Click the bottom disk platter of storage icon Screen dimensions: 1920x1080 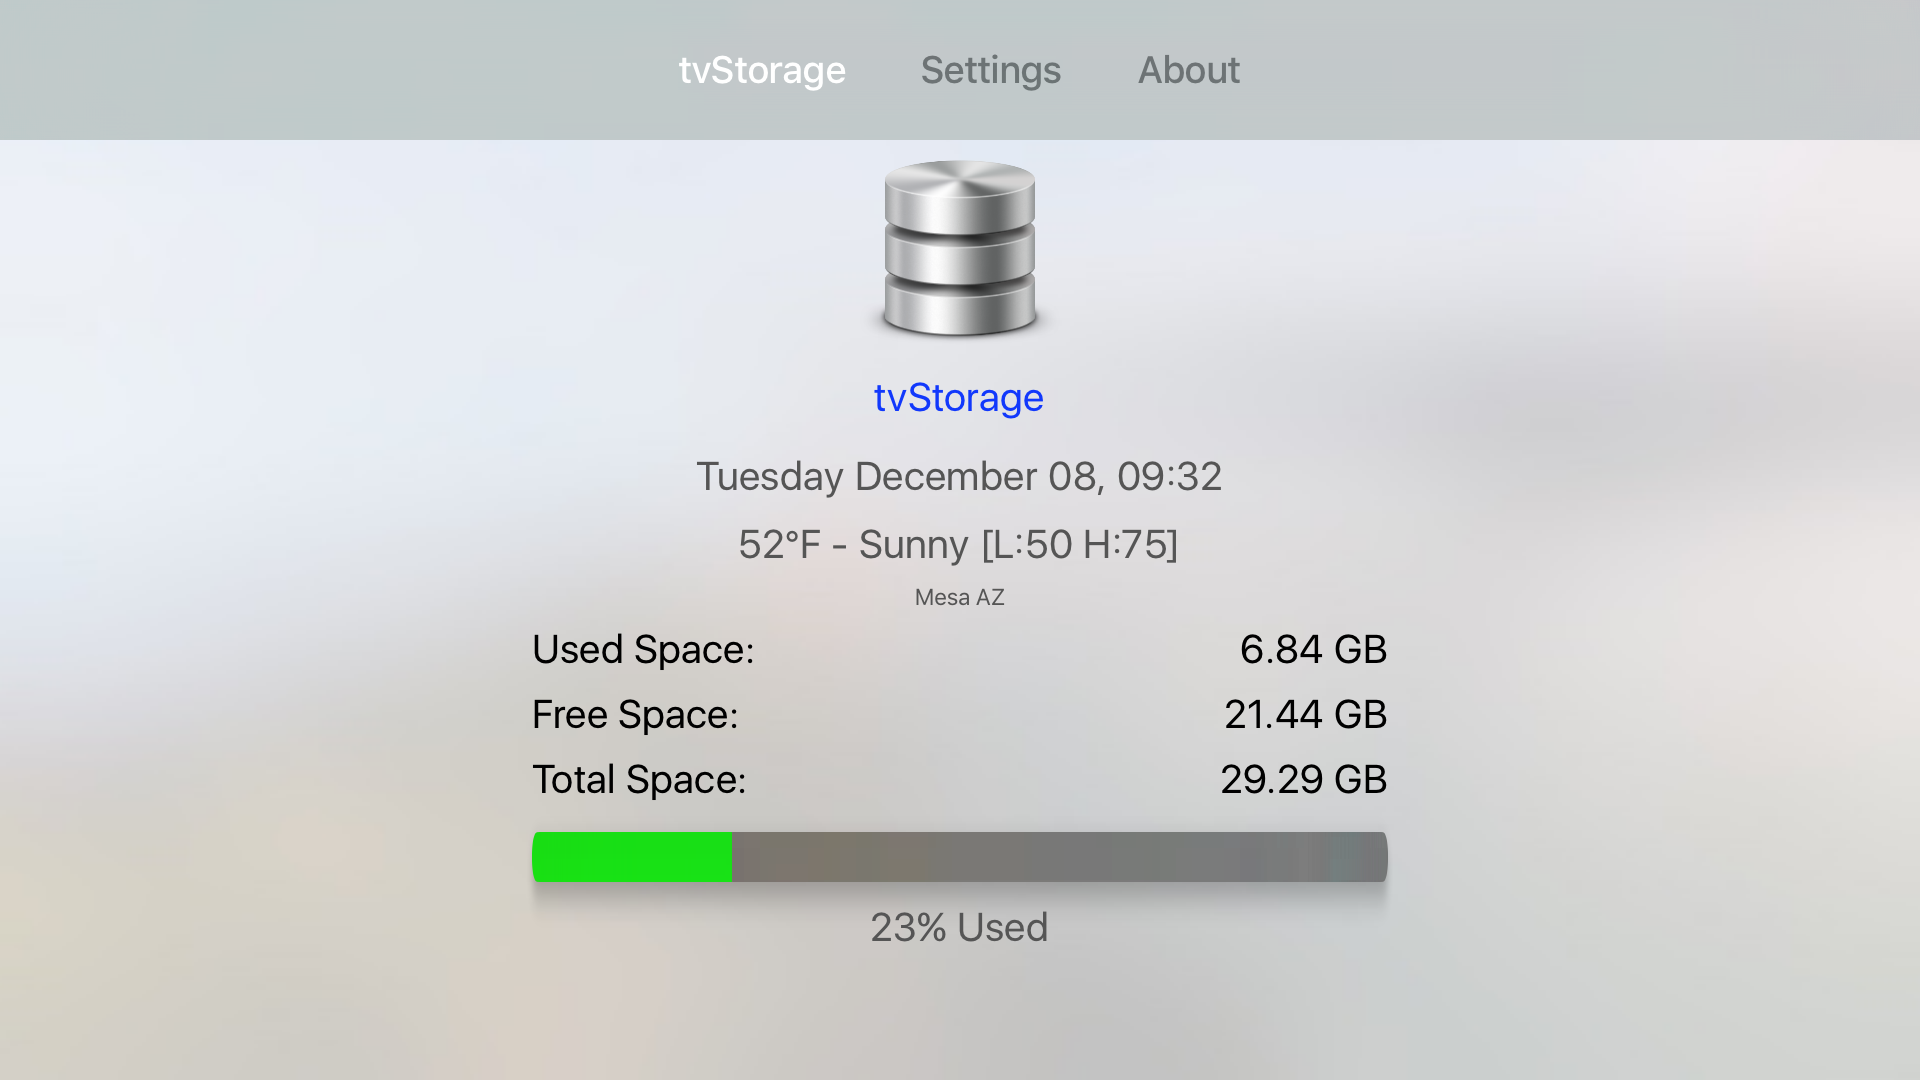(960, 306)
